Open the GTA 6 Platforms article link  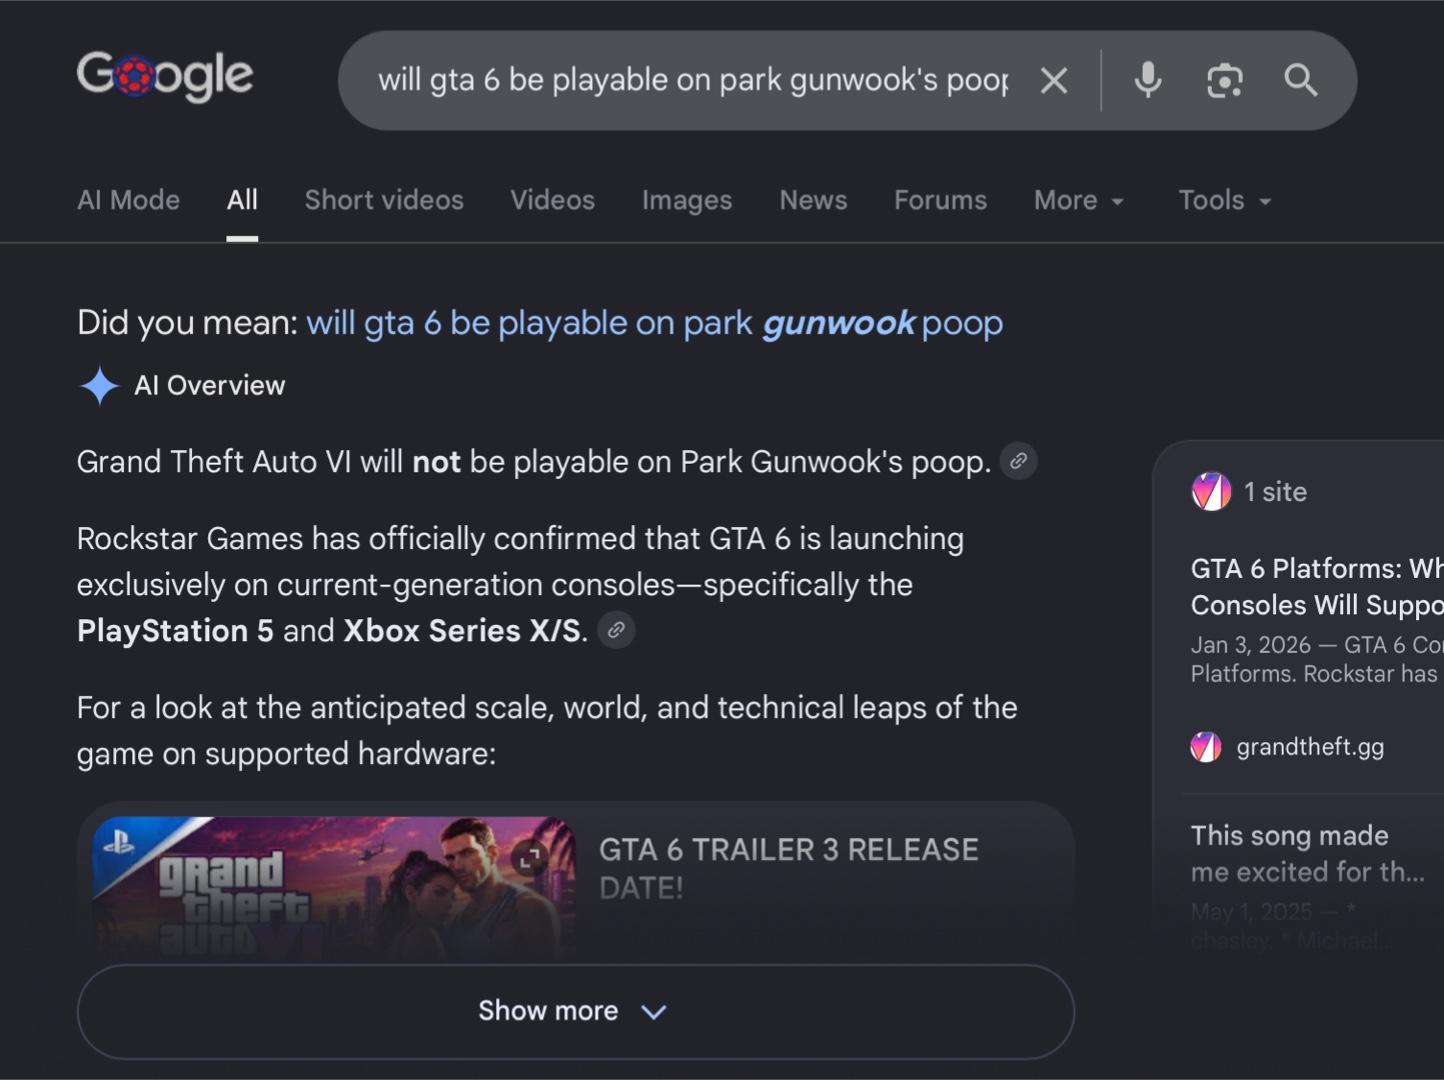(1316, 586)
